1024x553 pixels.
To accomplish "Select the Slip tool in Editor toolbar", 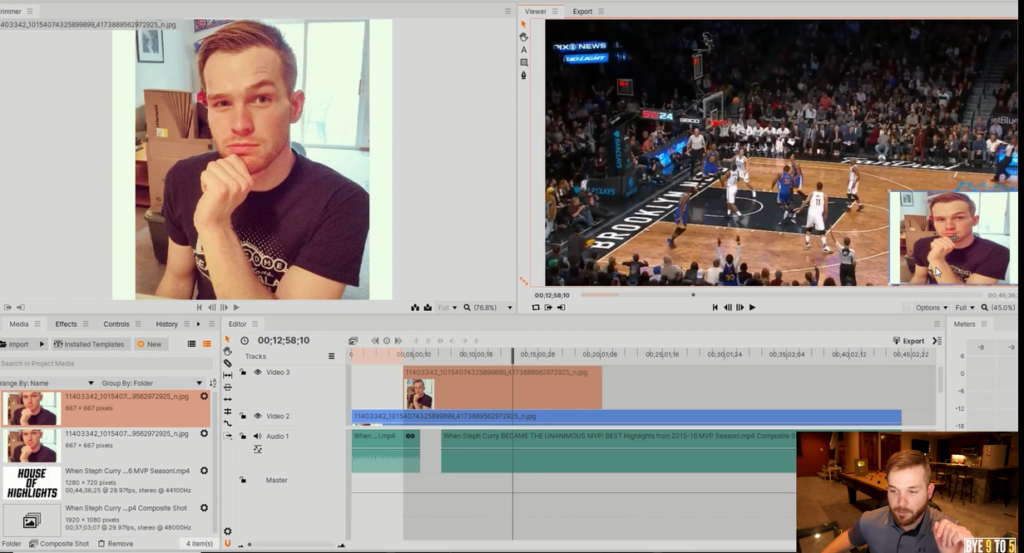I will [x=227, y=375].
